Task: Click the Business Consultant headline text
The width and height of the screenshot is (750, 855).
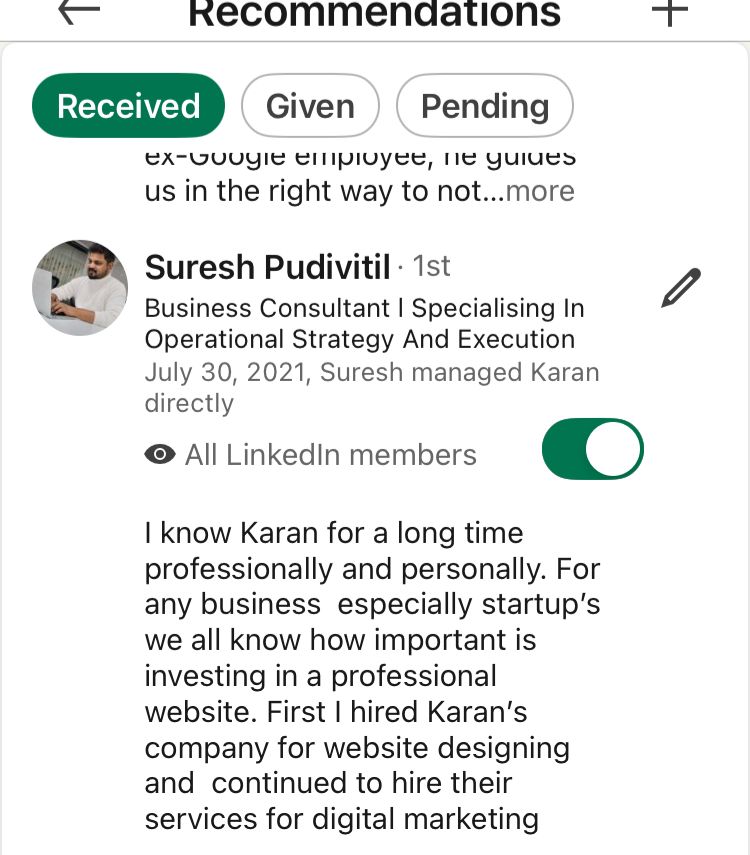Action: [364, 323]
